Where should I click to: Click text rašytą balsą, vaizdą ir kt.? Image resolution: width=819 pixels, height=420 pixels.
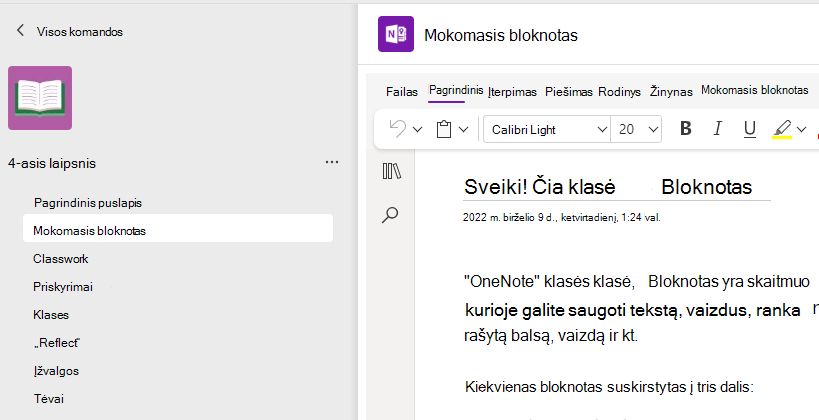point(551,335)
